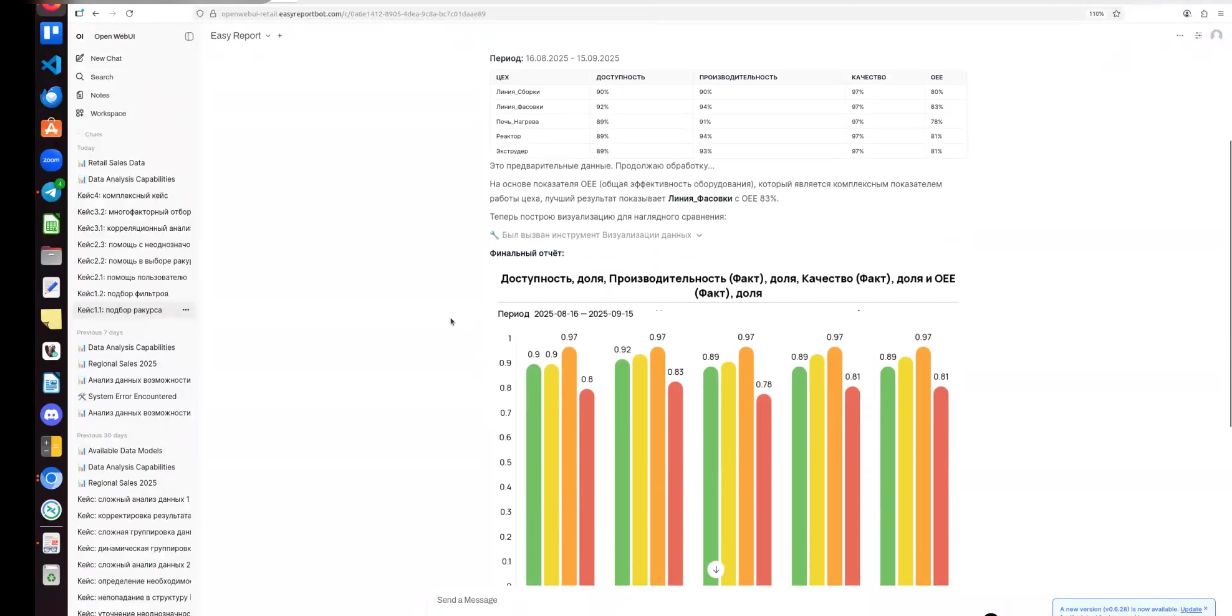This screenshot has height=616, width=1232.
Task: Open the Notes section
Action: coord(99,95)
